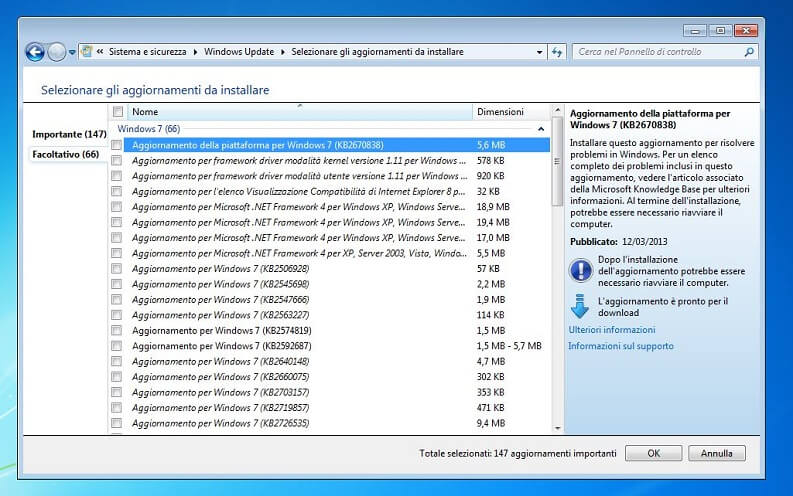
Task: Click the '1,5 MB - 5,7 MB' size cell
Action: [509, 346]
